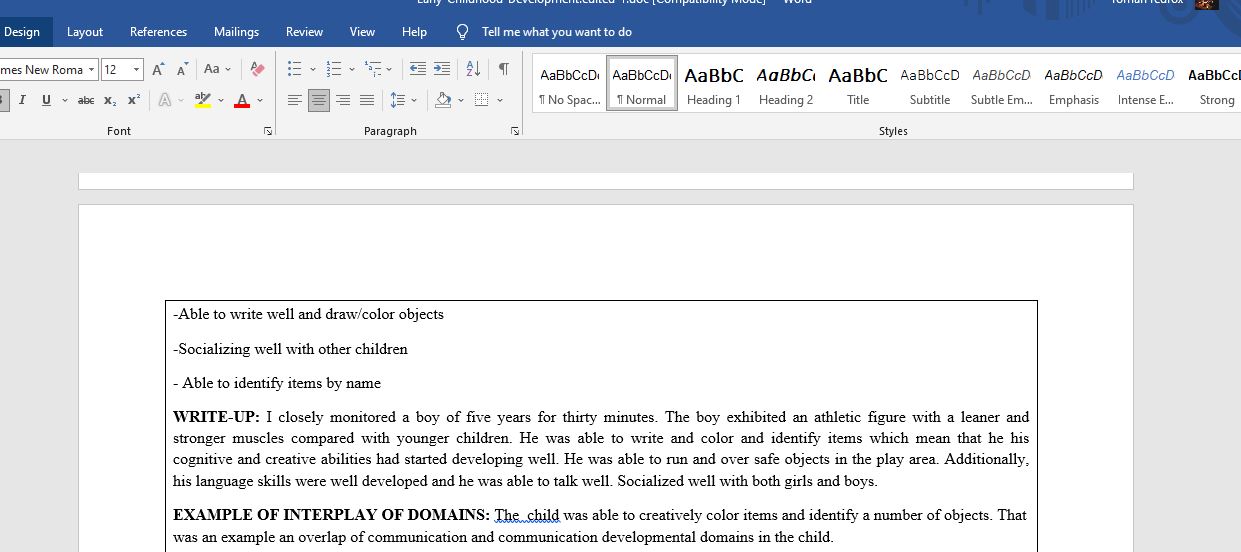Click the Borders grid icon

click(481, 100)
